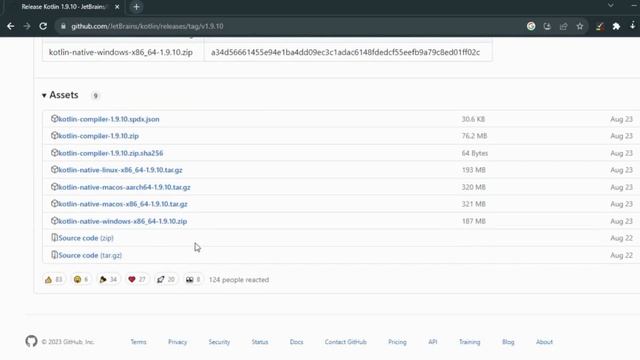Click the browser forward arrow
640x360 pixels.
click(x=27, y=26)
